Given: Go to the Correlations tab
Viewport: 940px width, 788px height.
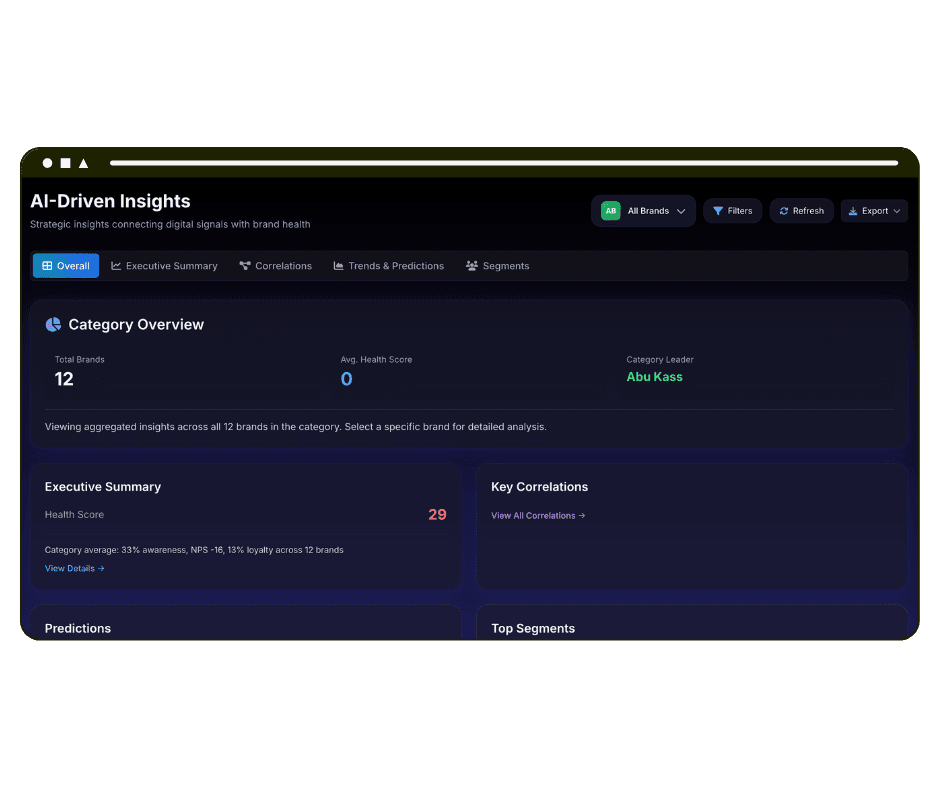Looking at the screenshot, I should point(276,266).
